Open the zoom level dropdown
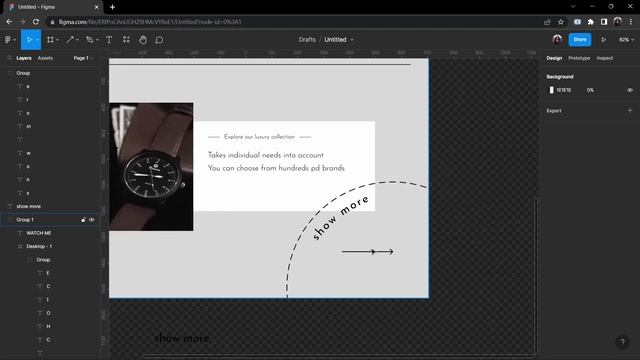Image resolution: width=640 pixels, height=360 pixels. (627, 40)
